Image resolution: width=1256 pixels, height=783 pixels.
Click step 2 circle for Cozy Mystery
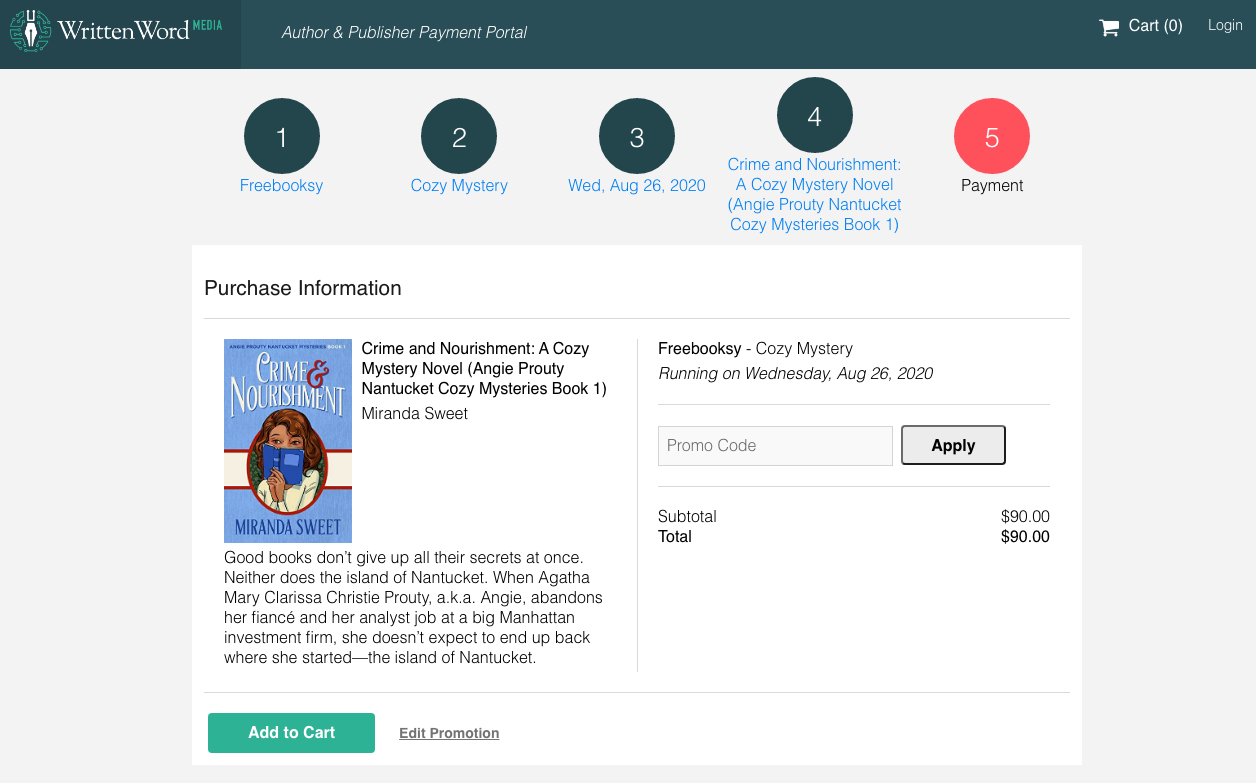point(458,135)
